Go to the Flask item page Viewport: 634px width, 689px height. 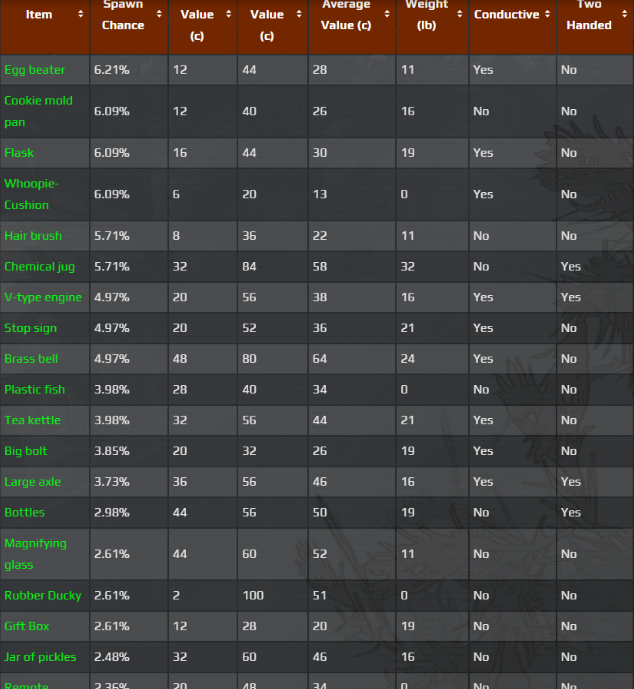pos(19,153)
